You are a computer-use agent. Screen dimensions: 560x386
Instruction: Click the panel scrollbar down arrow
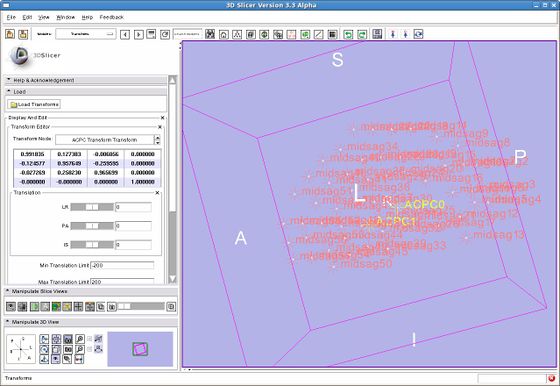coord(172,279)
